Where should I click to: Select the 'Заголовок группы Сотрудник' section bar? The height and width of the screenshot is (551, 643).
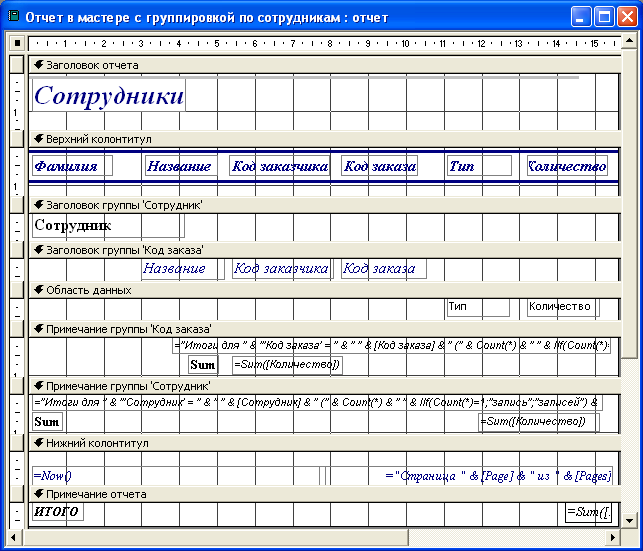[325, 205]
